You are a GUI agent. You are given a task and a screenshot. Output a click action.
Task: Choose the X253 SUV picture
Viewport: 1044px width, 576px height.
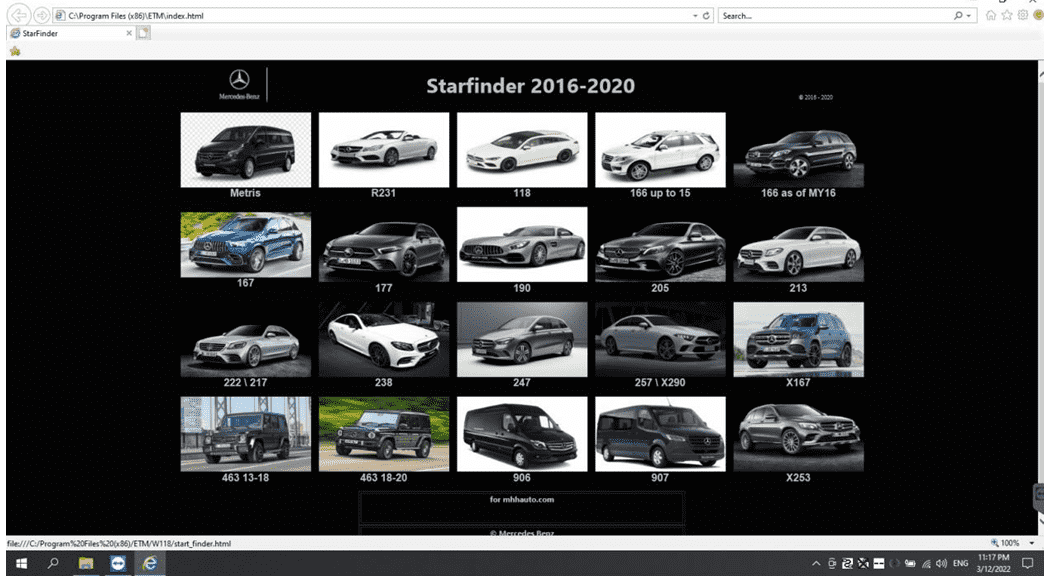(x=798, y=434)
